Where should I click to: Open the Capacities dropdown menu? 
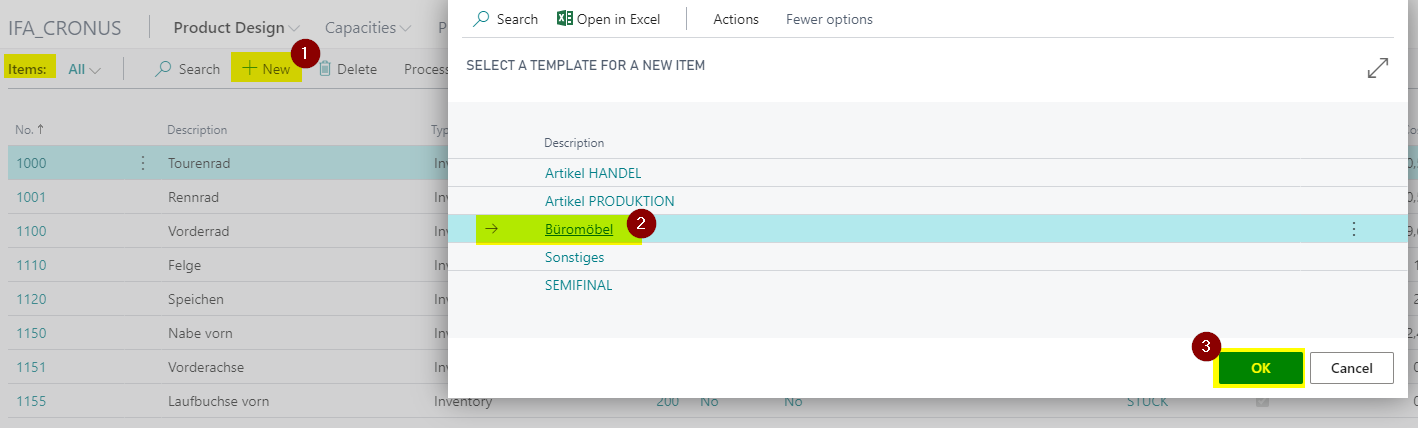point(368,28)
